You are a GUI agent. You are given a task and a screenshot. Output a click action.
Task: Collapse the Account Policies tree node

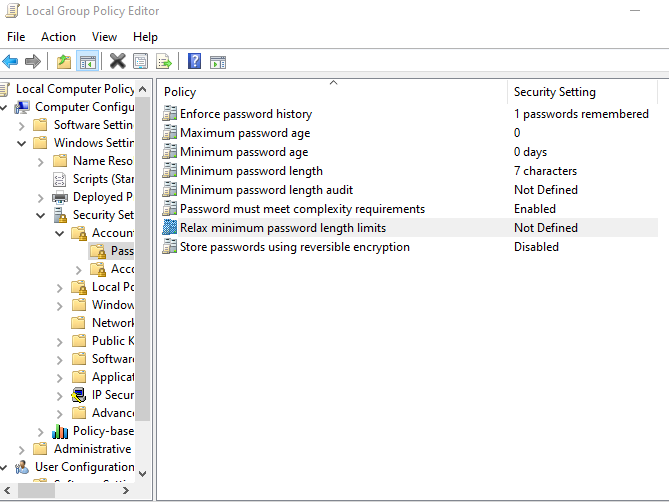coord(60,233)
